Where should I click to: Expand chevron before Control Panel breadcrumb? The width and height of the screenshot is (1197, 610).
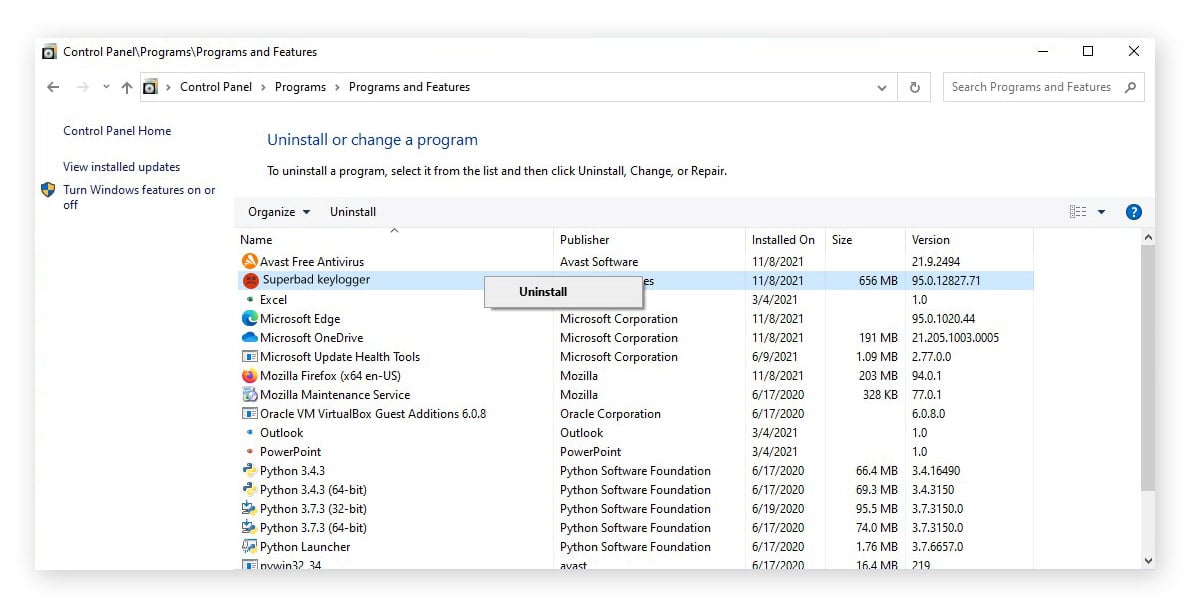coord(168,87)
